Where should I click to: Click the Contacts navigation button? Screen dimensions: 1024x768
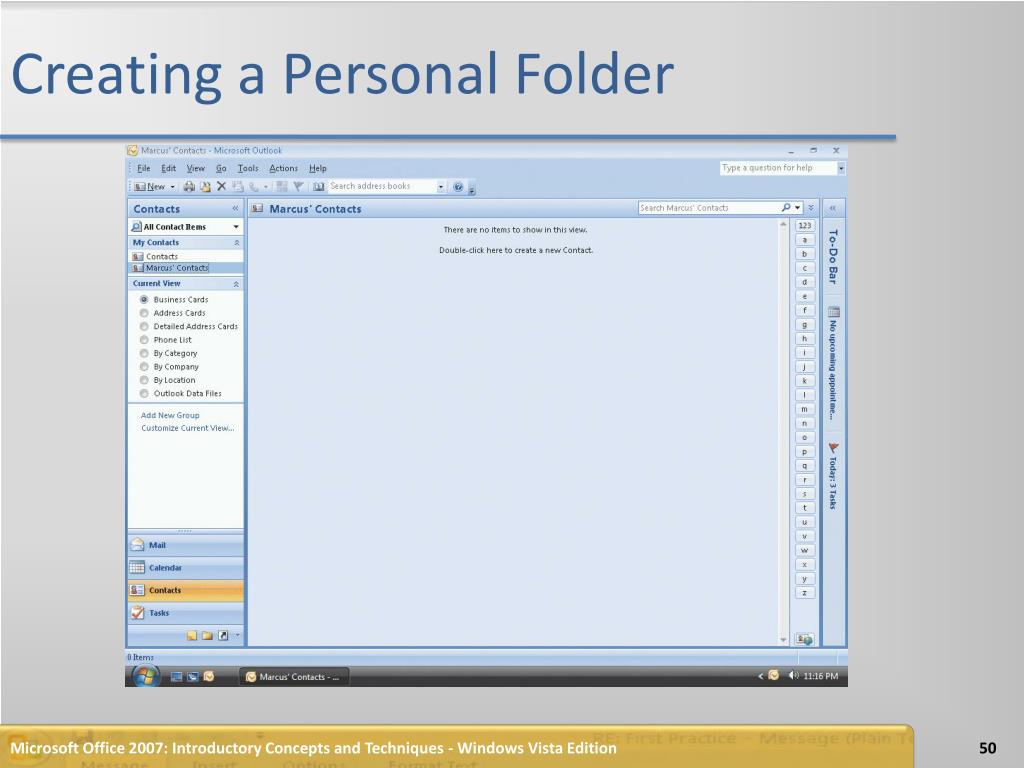point(185,590)
